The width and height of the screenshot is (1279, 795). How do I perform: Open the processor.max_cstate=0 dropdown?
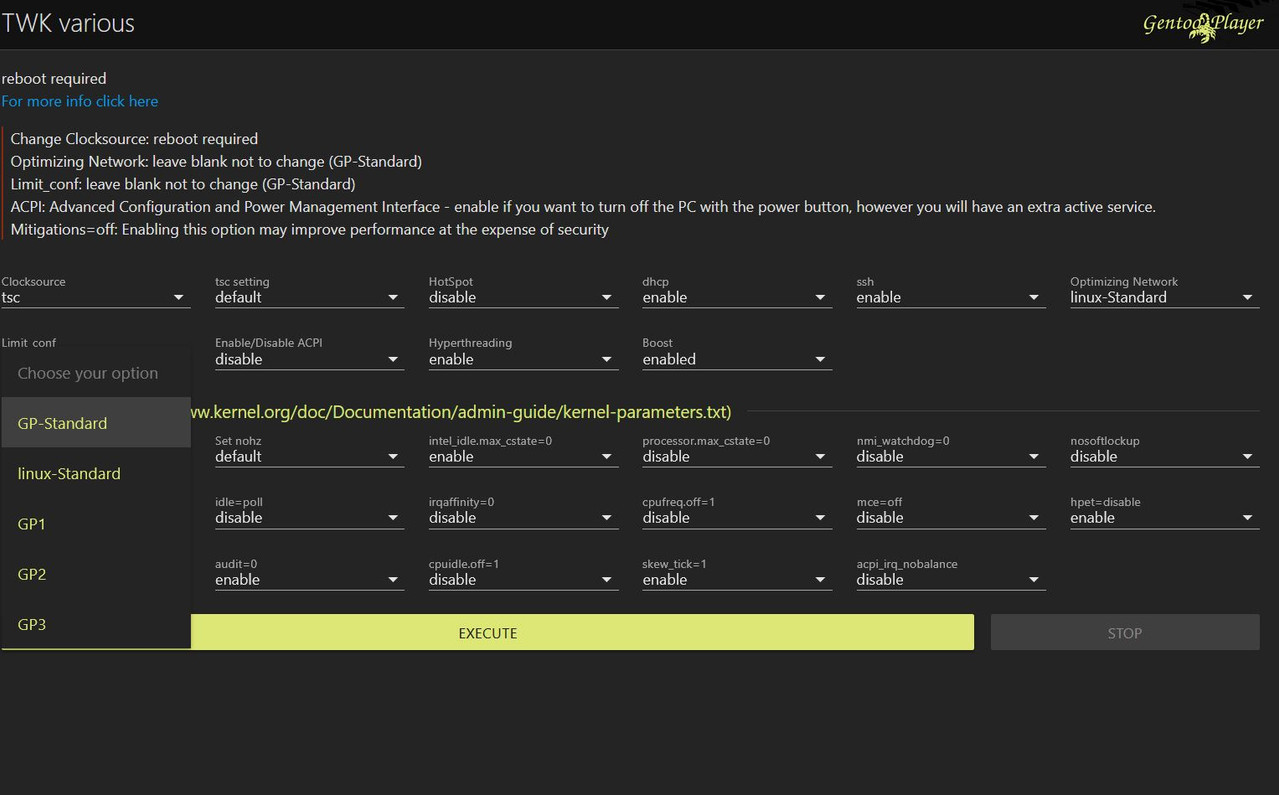coord(737,456)
